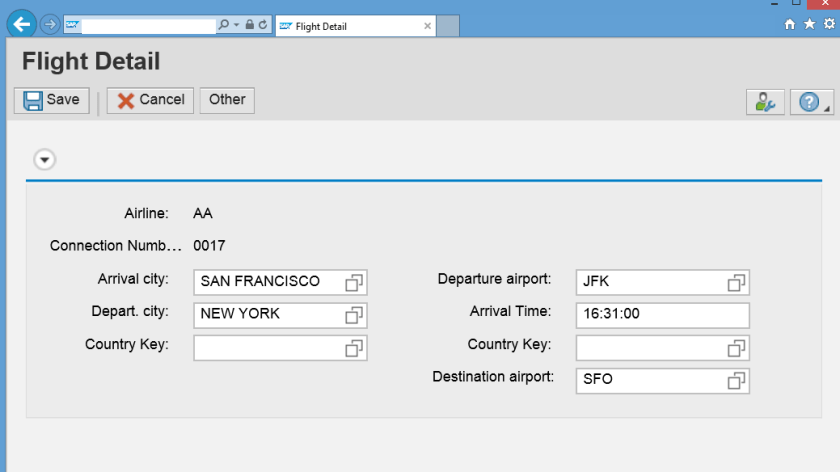Refresh the page with the reload icon
This screenshot has height=472, width=840.
point(263,25)
